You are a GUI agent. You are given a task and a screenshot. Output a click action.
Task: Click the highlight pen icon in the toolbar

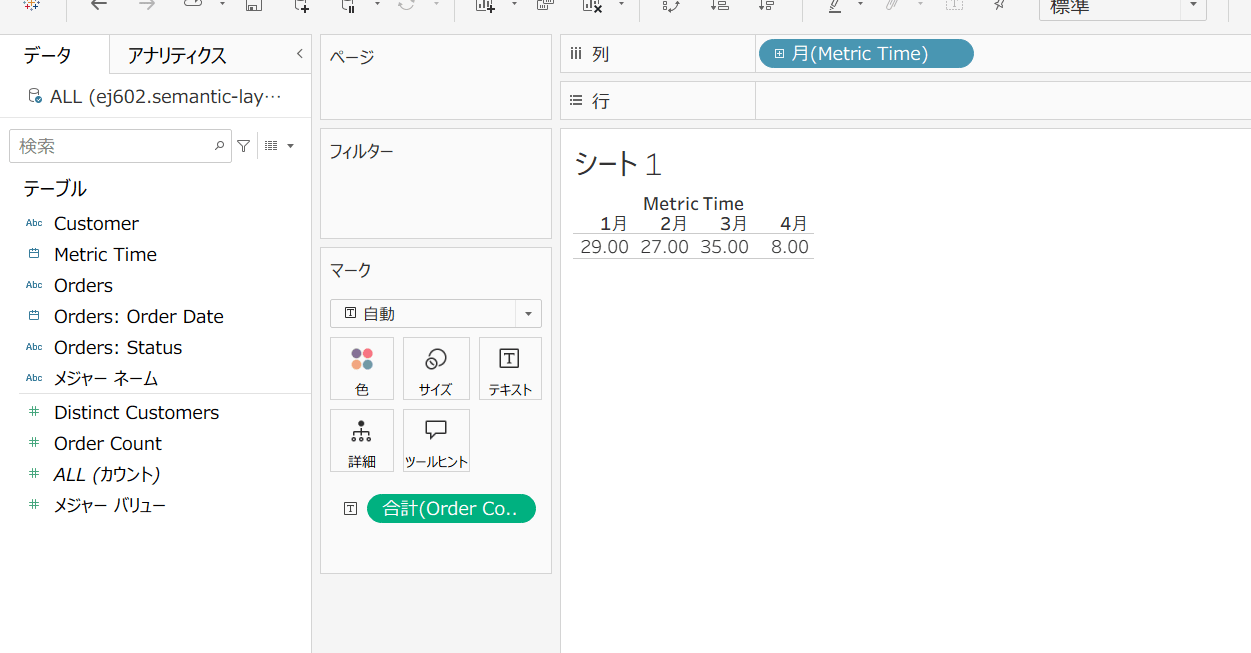(x=835, y=5)
